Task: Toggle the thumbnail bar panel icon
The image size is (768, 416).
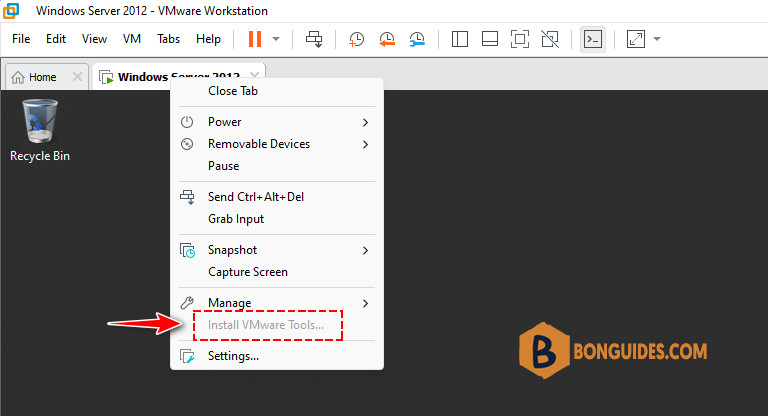Action: point(490,39)
